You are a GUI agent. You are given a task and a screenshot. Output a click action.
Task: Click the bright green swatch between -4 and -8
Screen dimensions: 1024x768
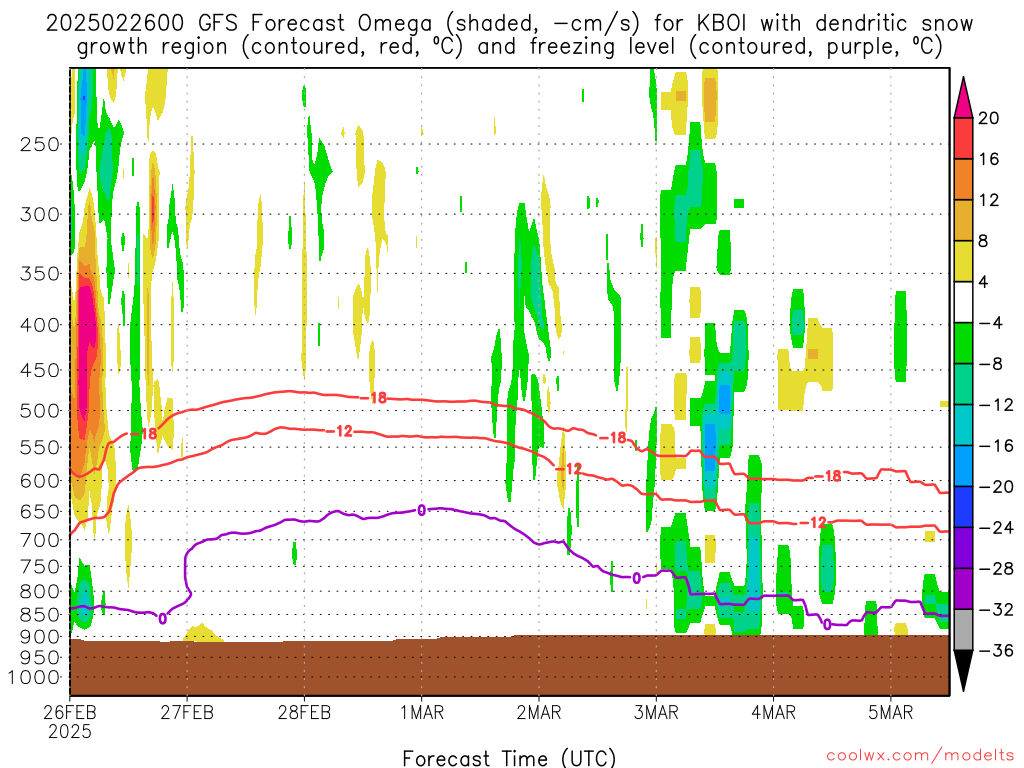tap(963, 343)
